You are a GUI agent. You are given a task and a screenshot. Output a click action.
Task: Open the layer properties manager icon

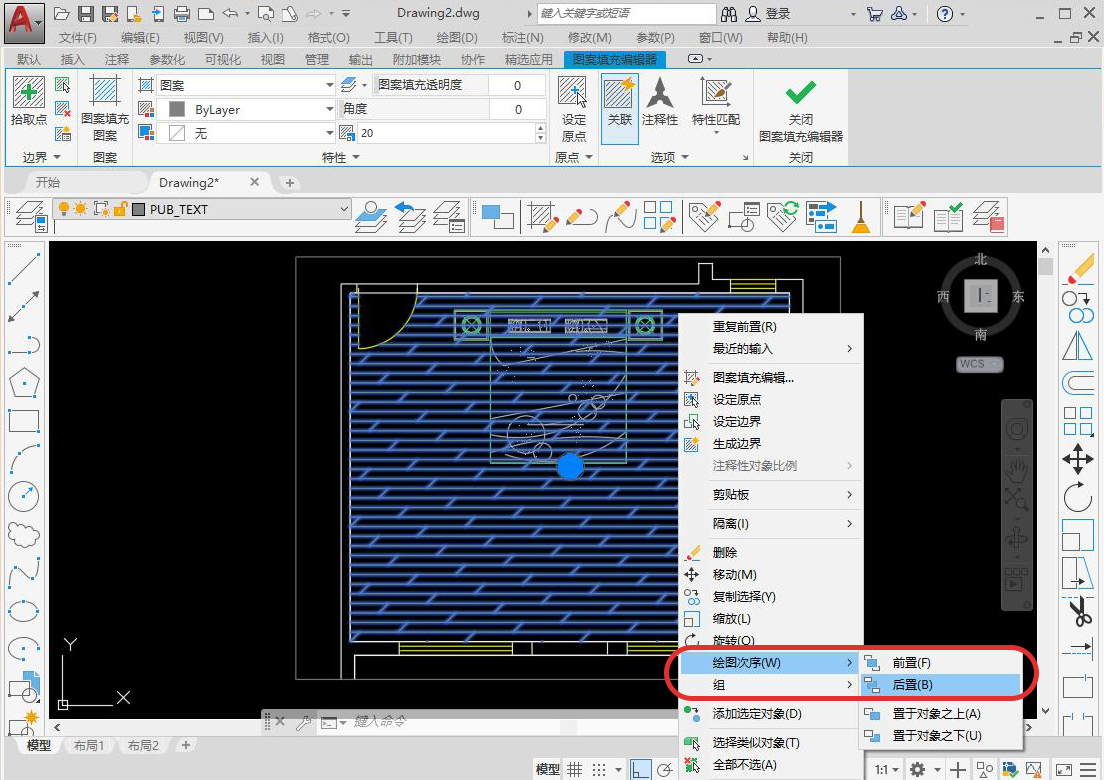click(31, 217)
